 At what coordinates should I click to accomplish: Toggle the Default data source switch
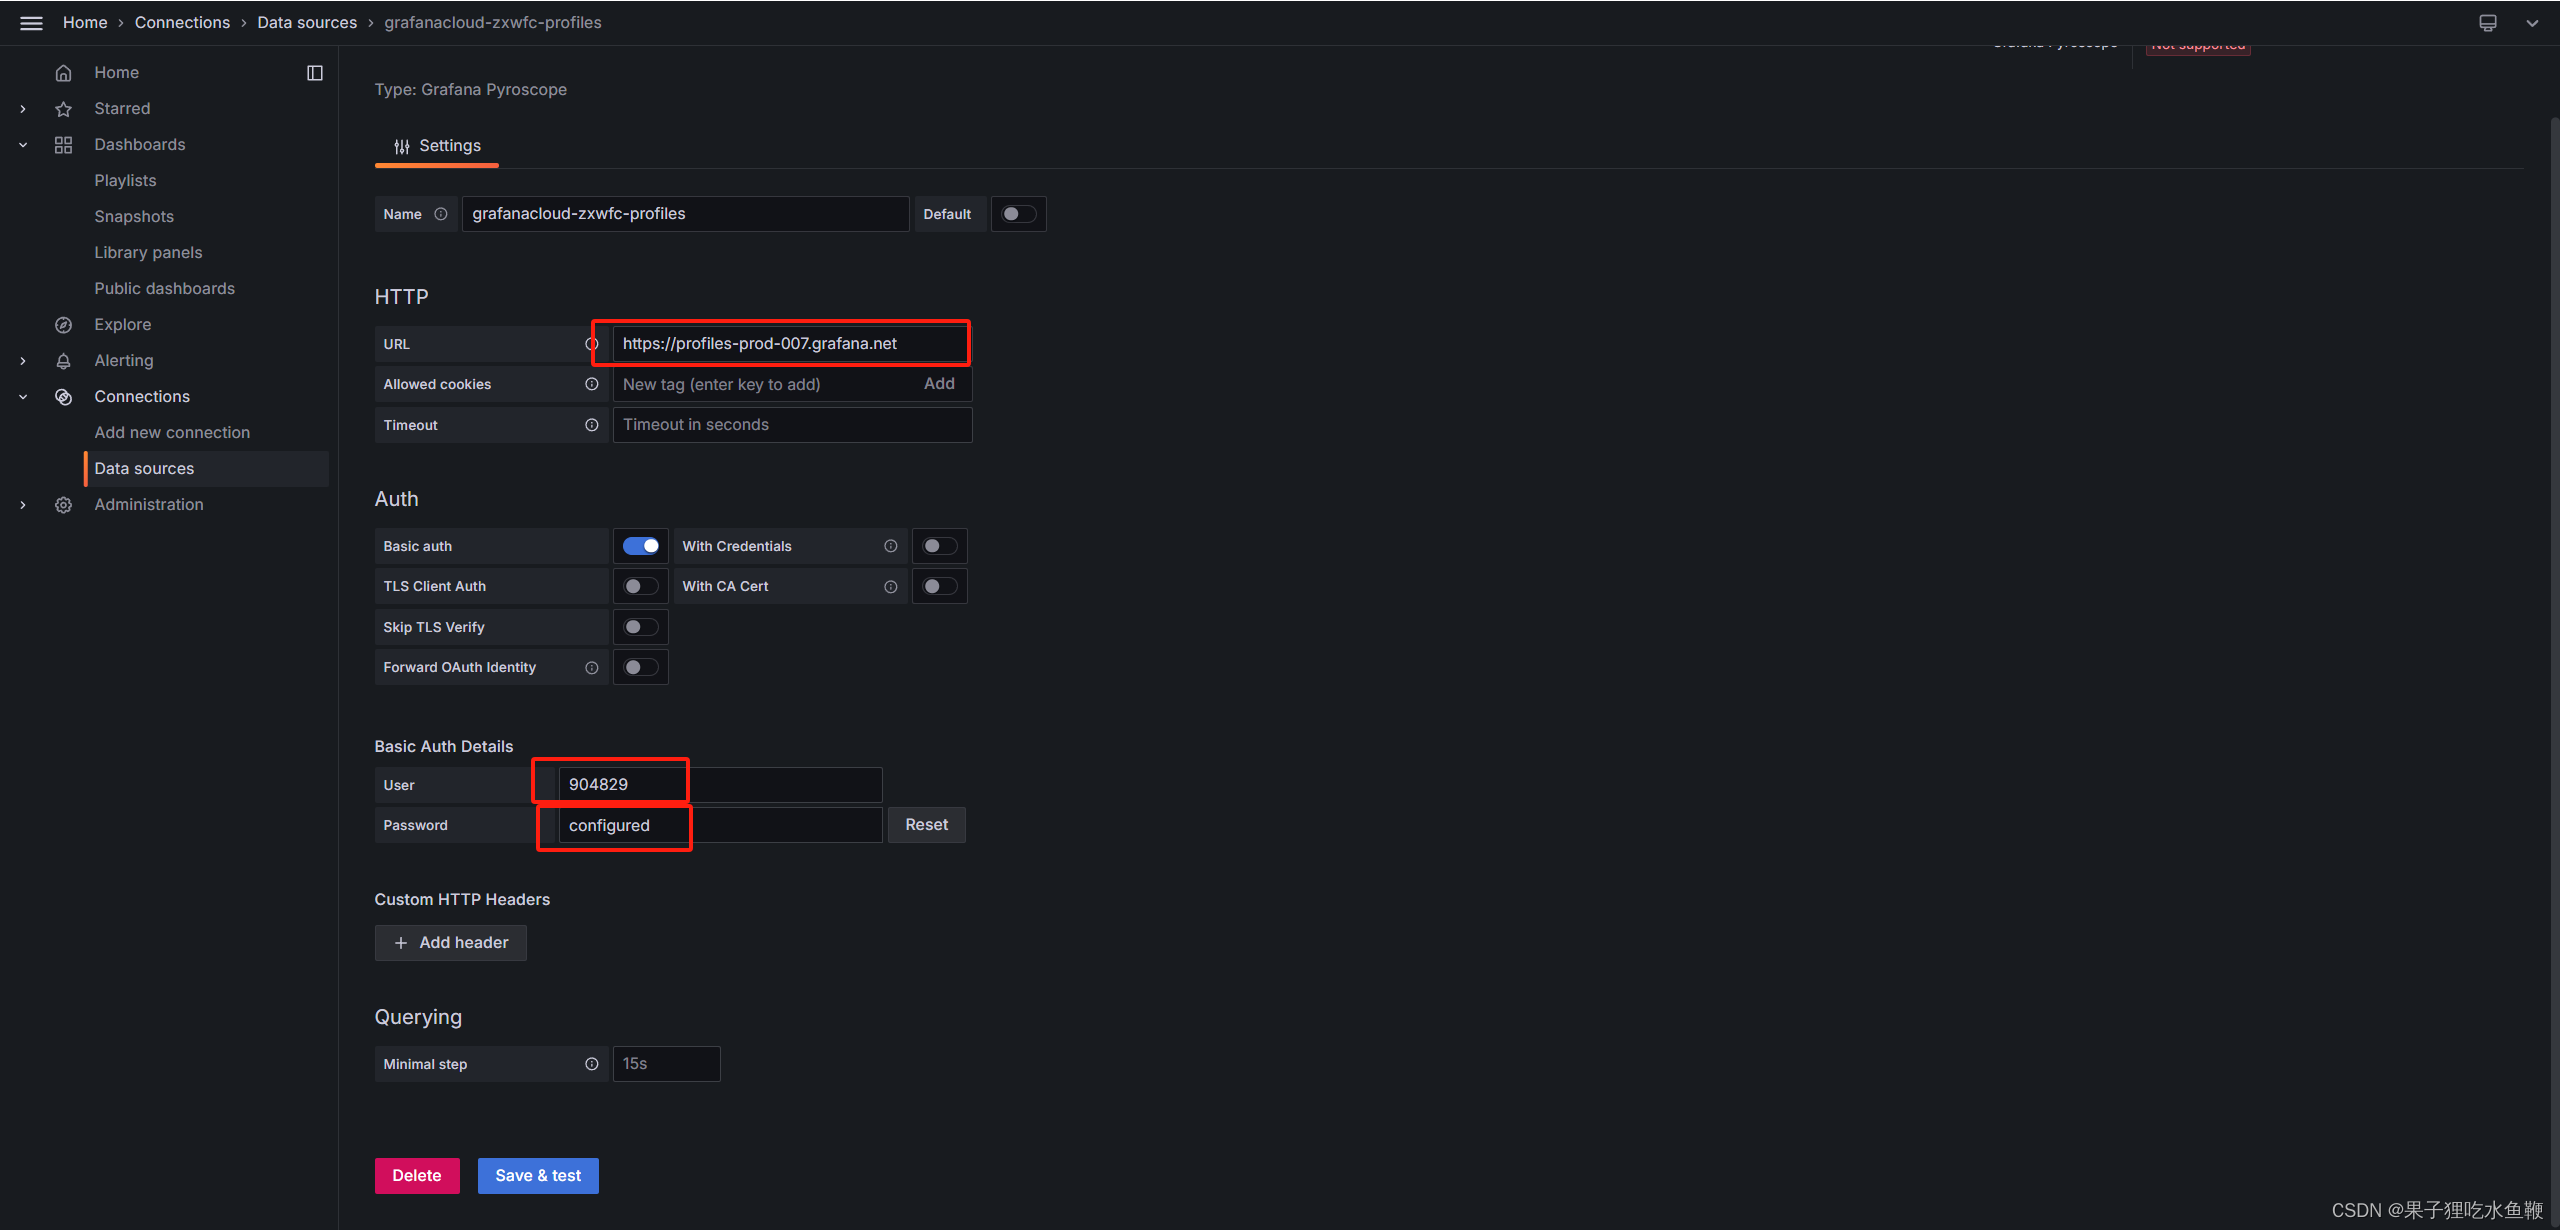1018,214
